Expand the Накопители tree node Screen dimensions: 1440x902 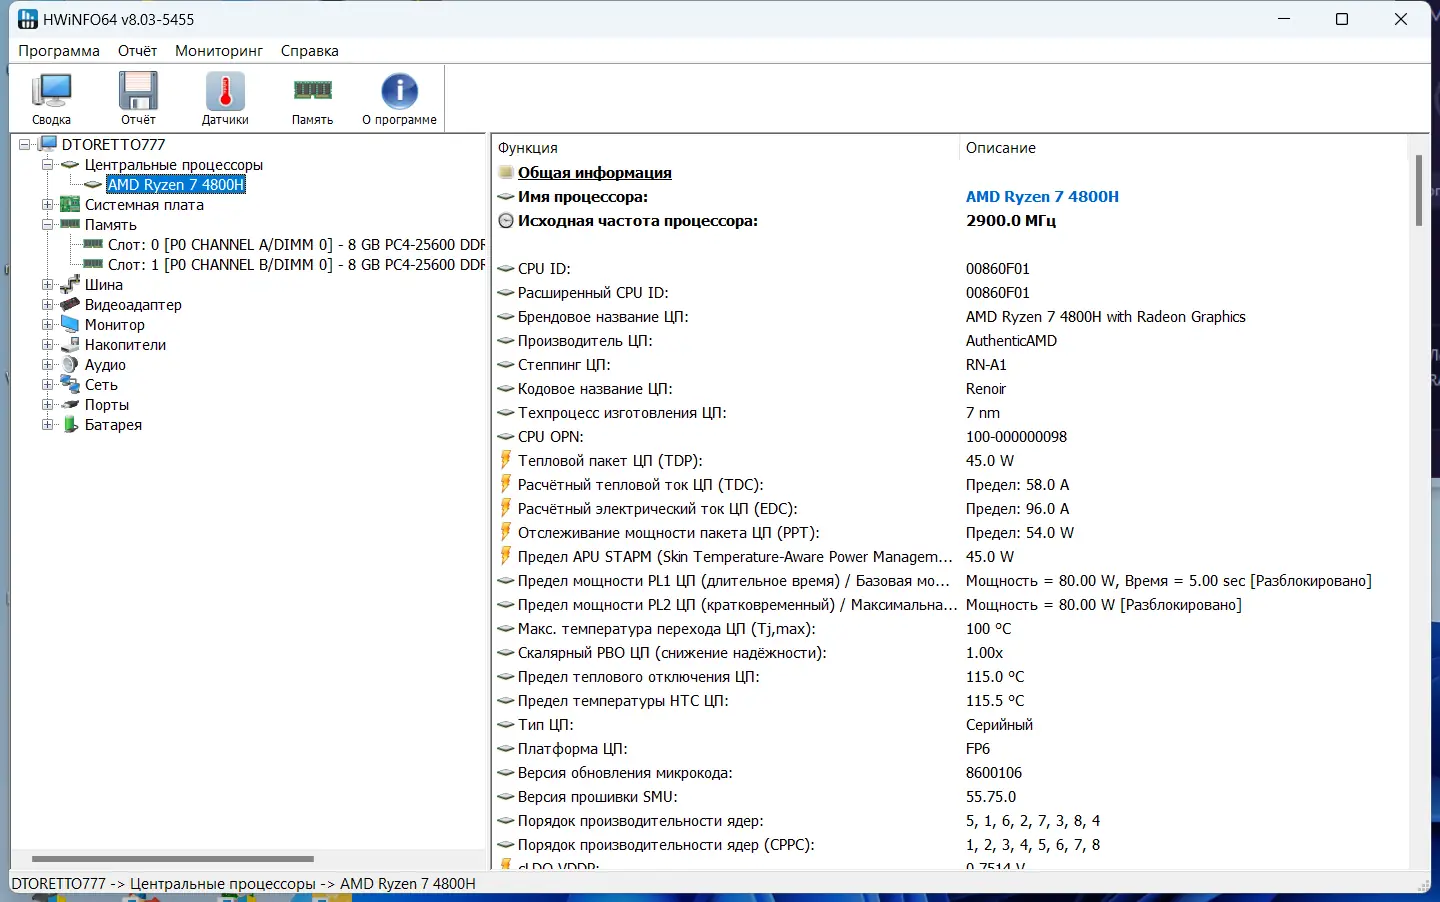point(47,344)
